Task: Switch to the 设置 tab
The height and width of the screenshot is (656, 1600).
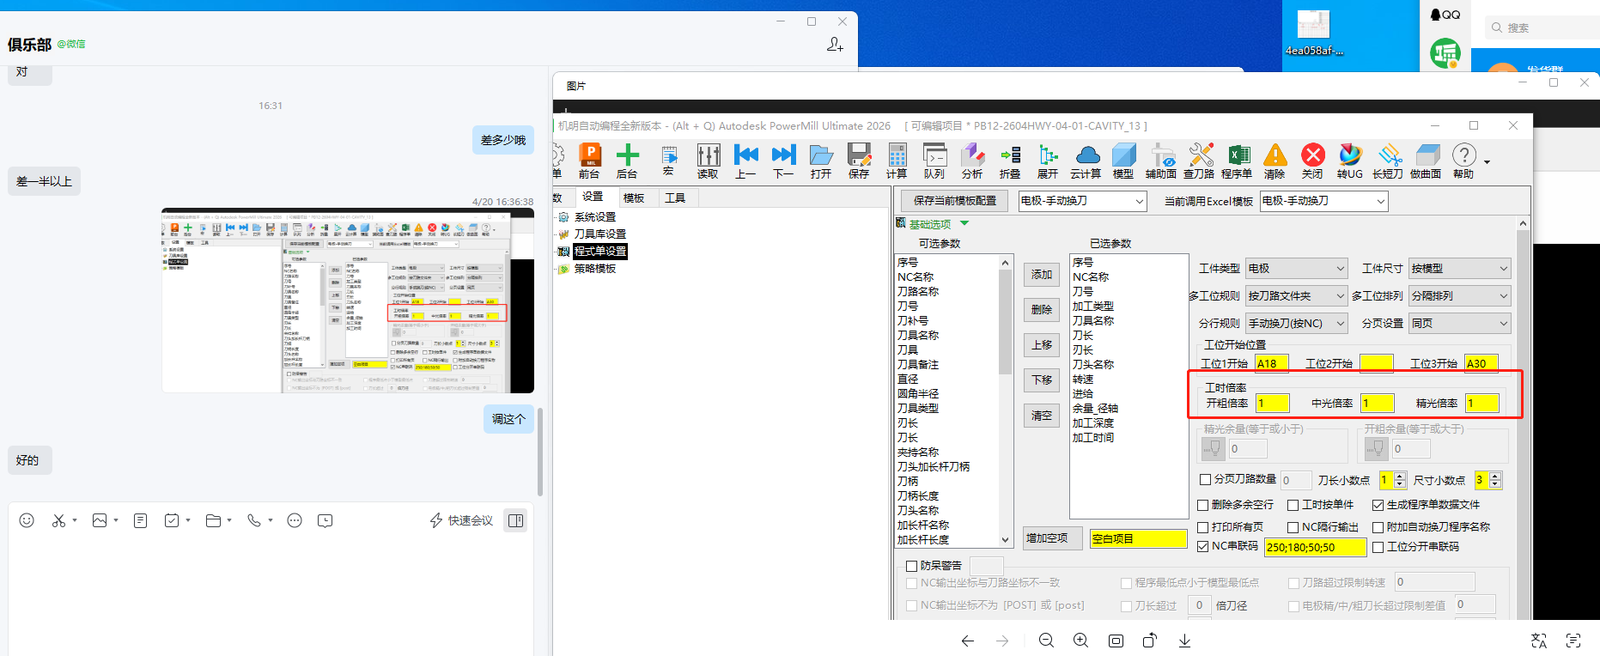Action: [593, 197]
